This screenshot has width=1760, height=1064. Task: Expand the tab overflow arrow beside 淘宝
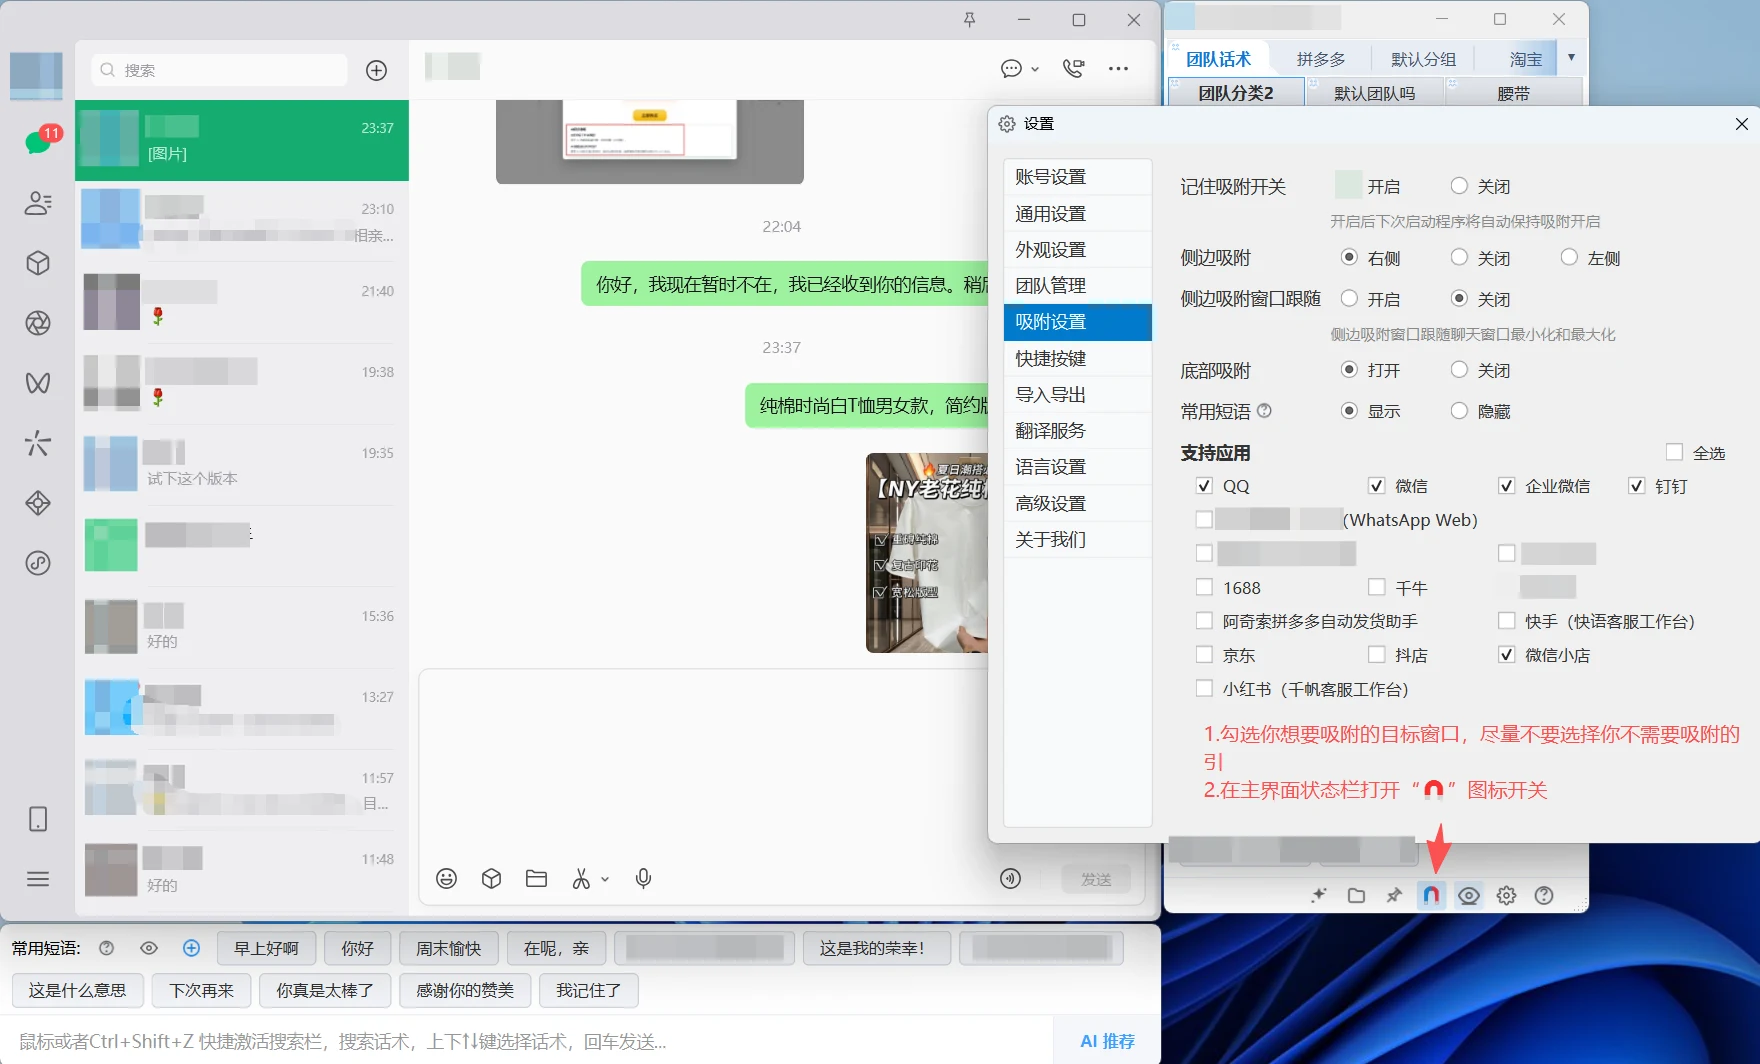tap(1571, 58)
